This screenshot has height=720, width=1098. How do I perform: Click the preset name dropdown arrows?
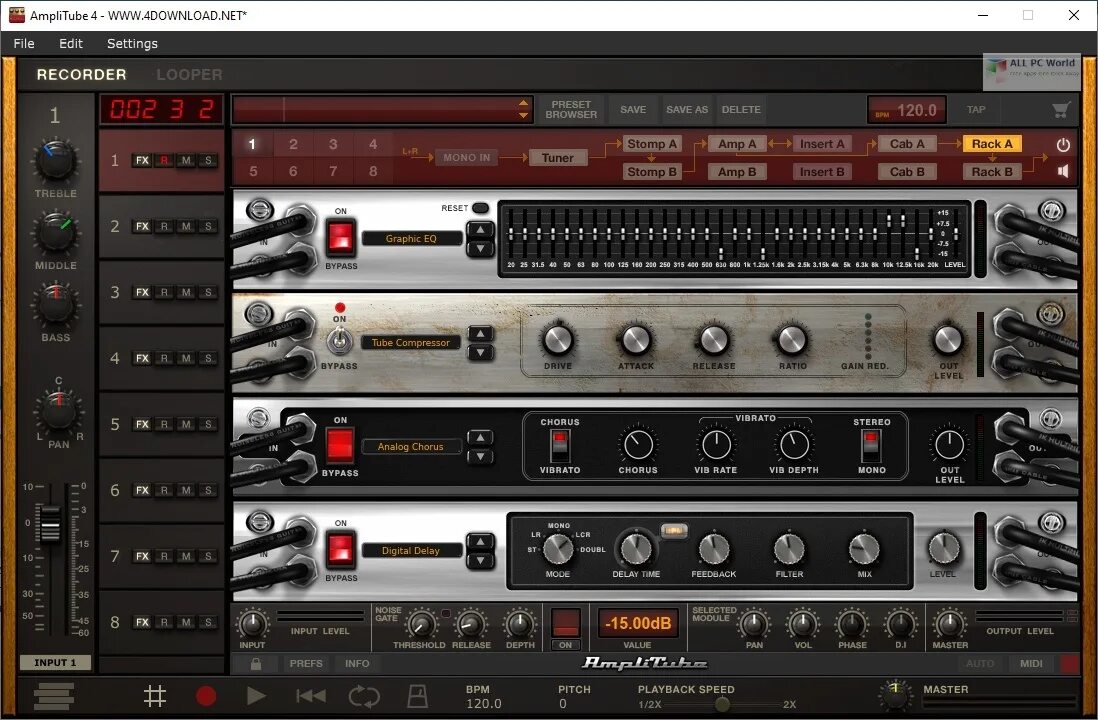tap(525, 109)
